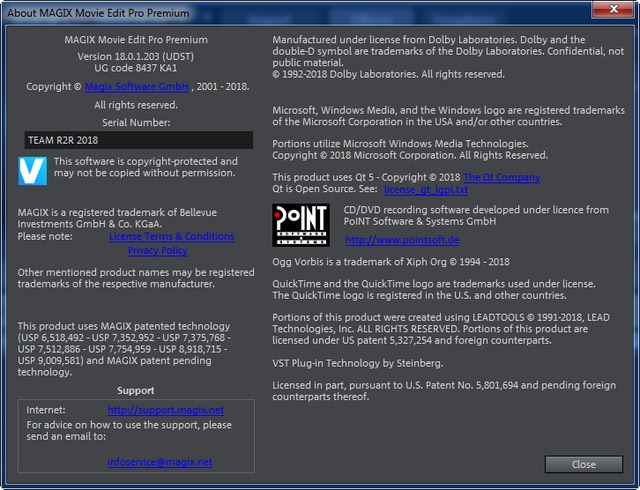Click the UG code 8437 KA1 text
The height and width of the screenshot is (490, 640).
[x=135, y=70]
